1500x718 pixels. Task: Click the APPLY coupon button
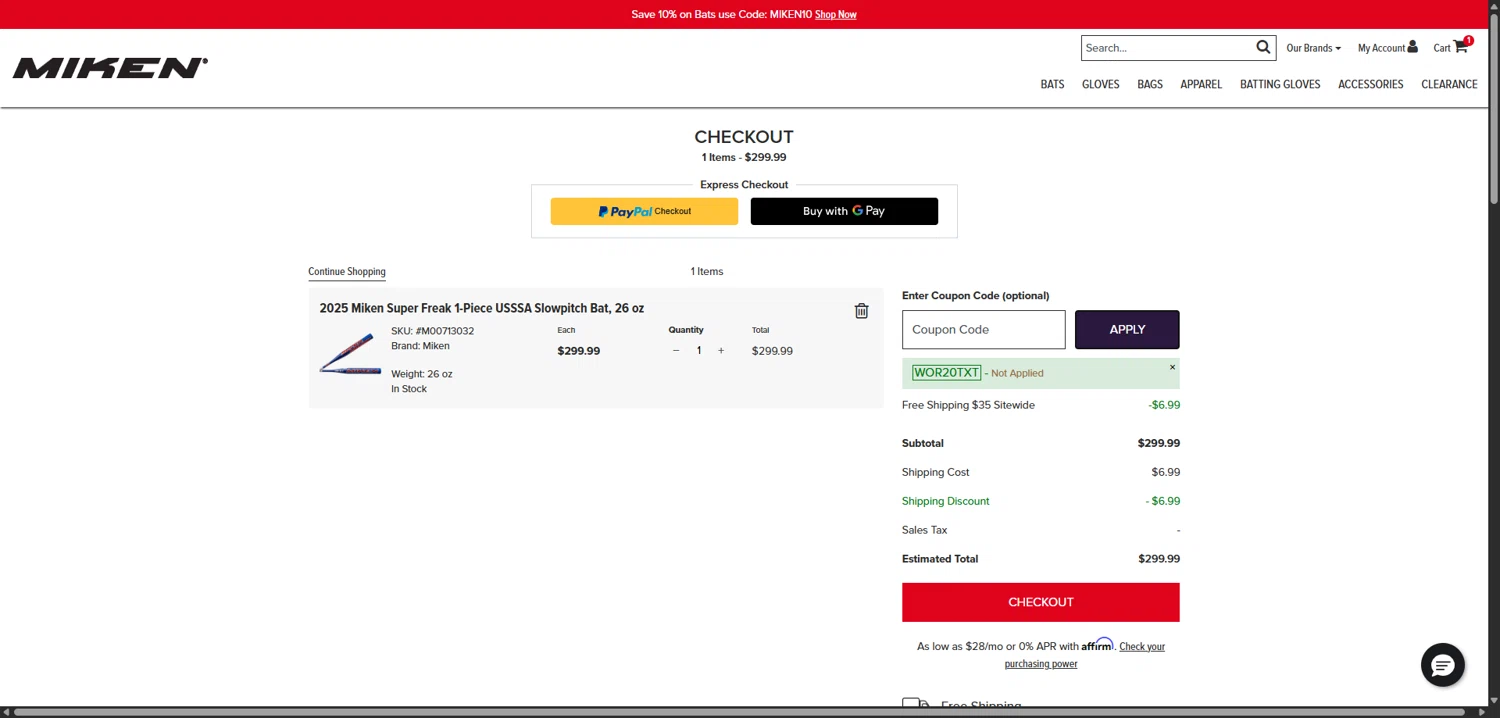(1127, 329)
